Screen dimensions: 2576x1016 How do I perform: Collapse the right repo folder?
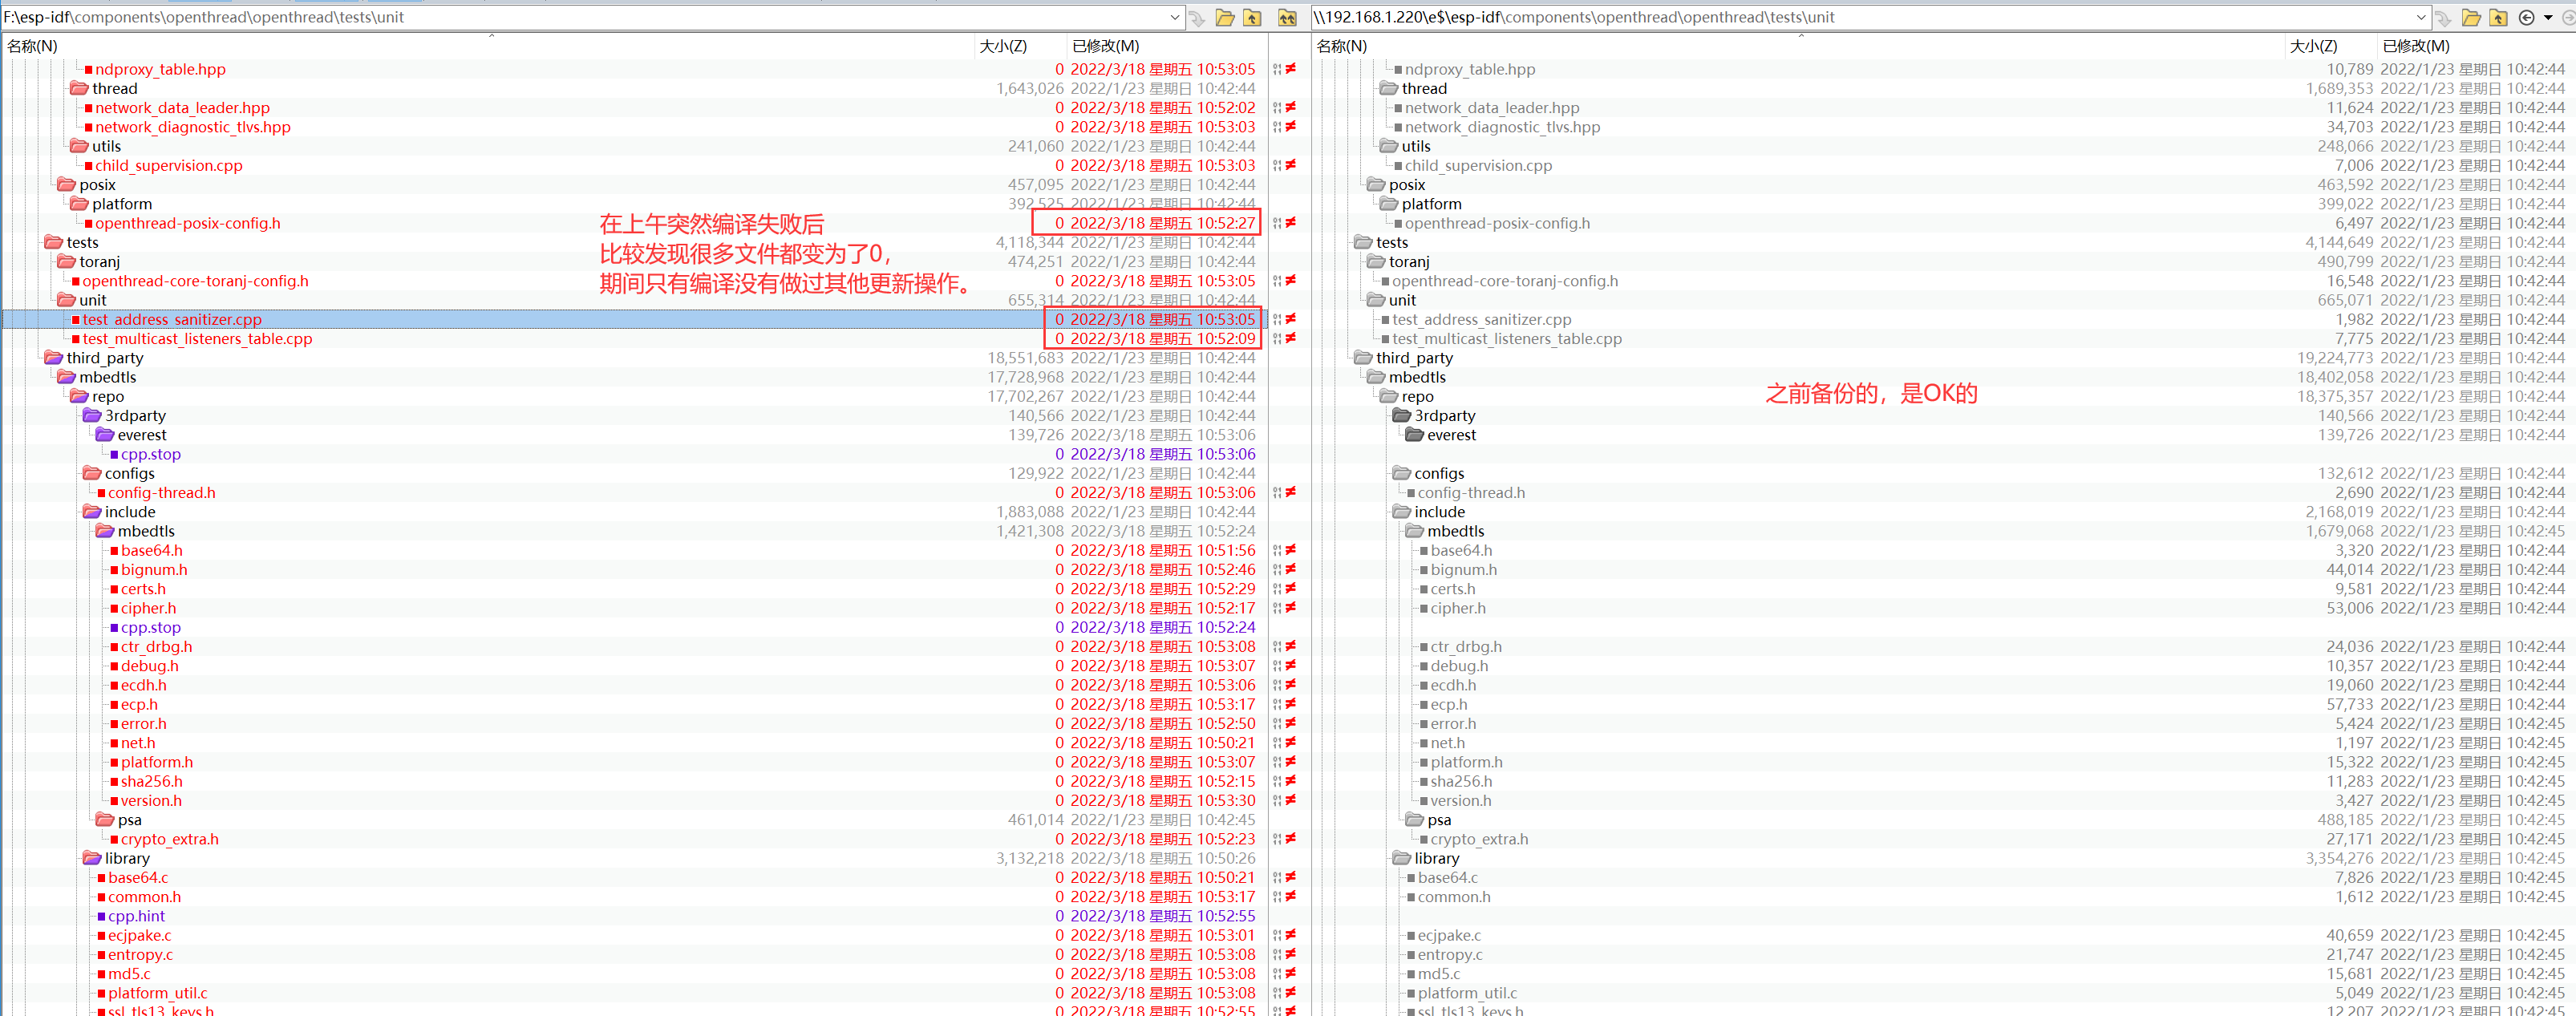1388,396
